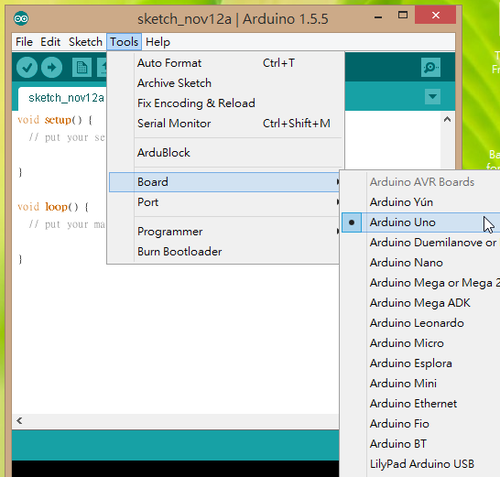The width and height of the screenshot is (500, 477).
Task: Select the Arduino Uno board option
Action: [421, 222]
